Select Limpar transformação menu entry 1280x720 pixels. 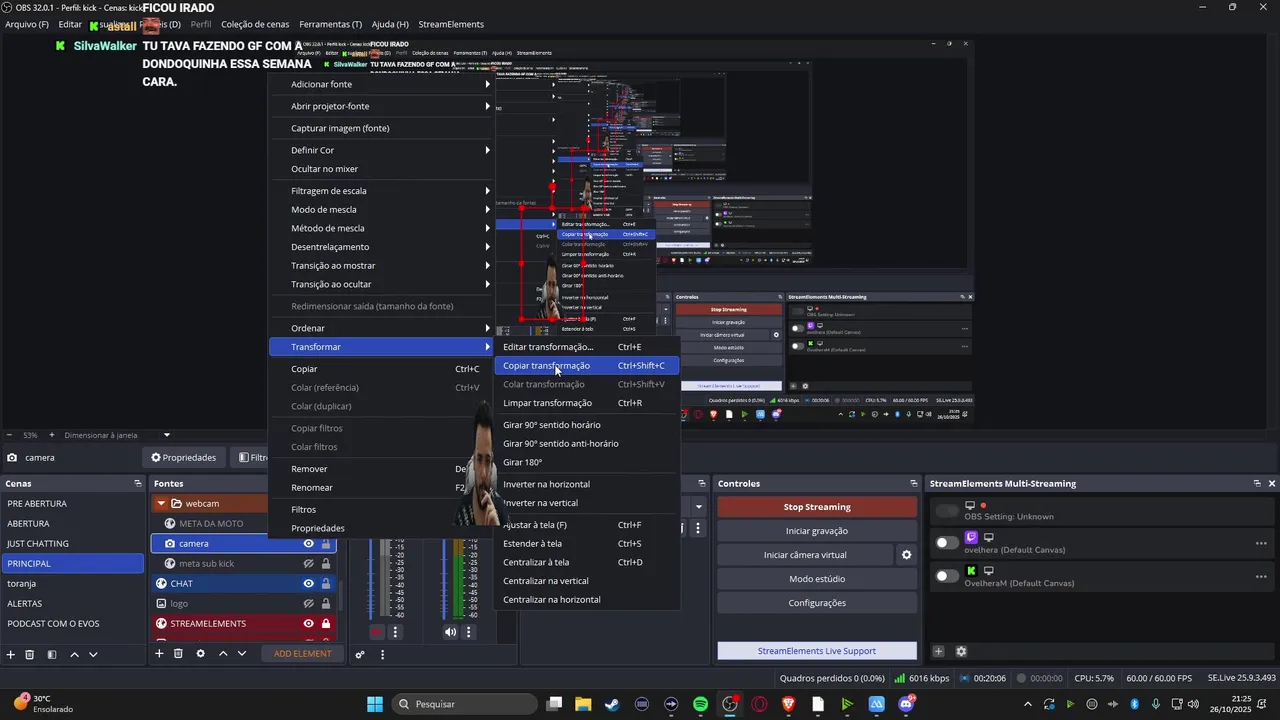tap(586, 403)
